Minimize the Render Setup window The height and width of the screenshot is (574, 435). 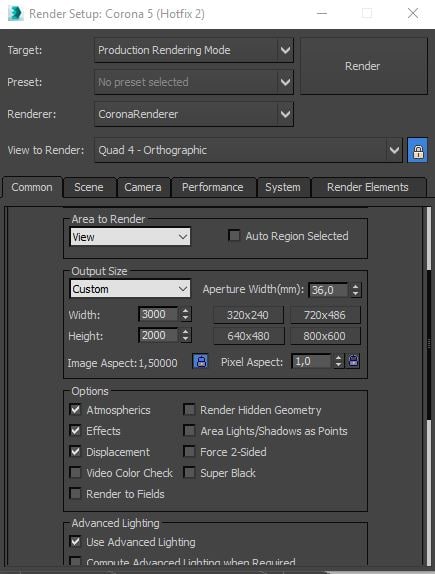tap(322, 14)
